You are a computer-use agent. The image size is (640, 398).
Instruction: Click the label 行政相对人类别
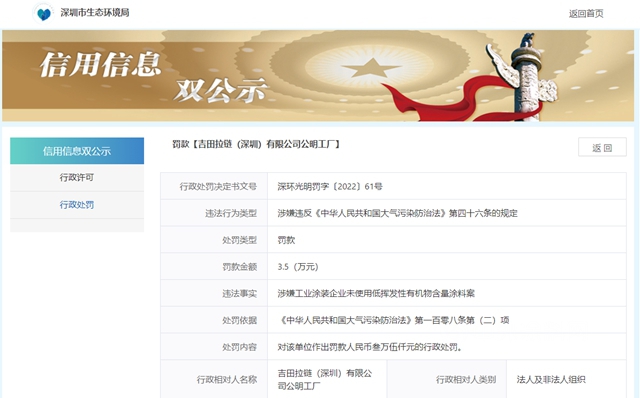pyautogui.click(x=466, y=380)
